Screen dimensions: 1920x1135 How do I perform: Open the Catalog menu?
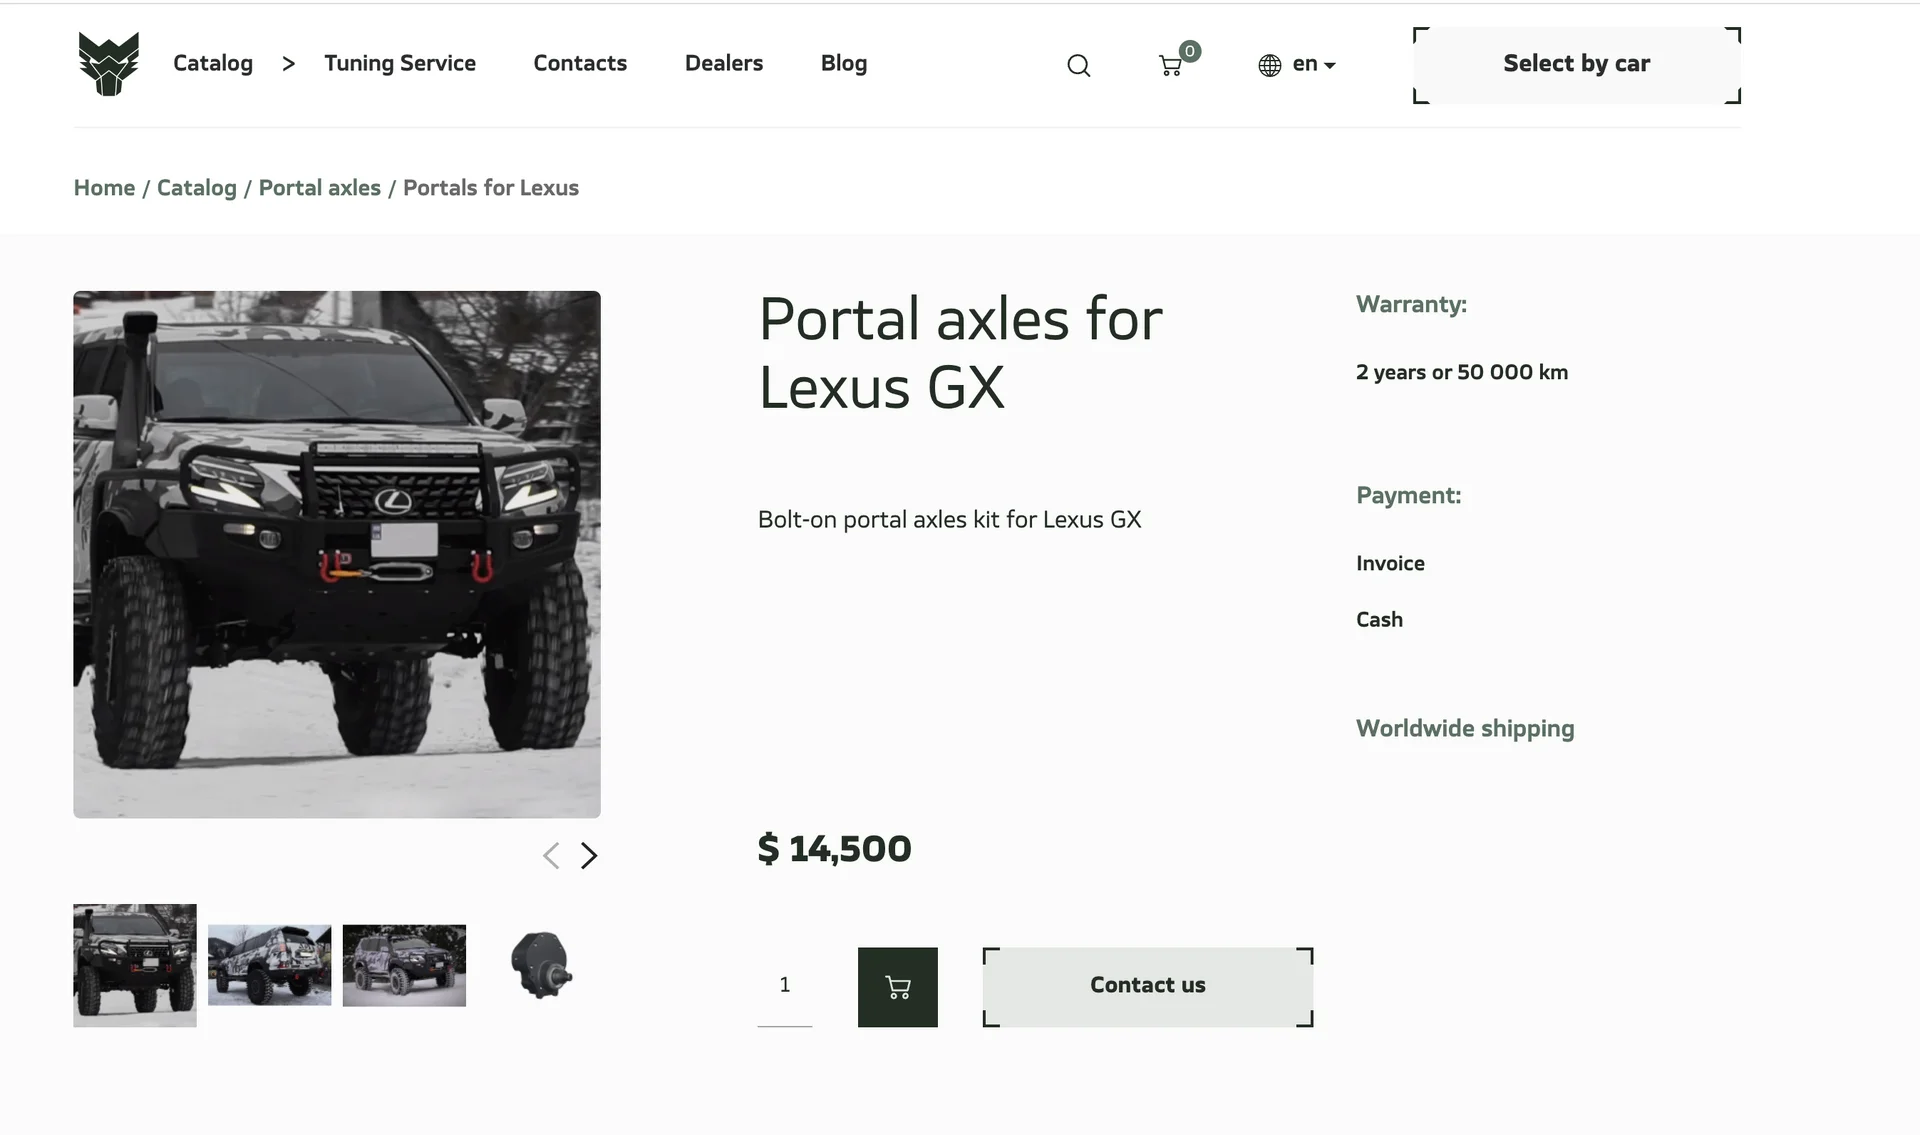[x=213, y=64]
